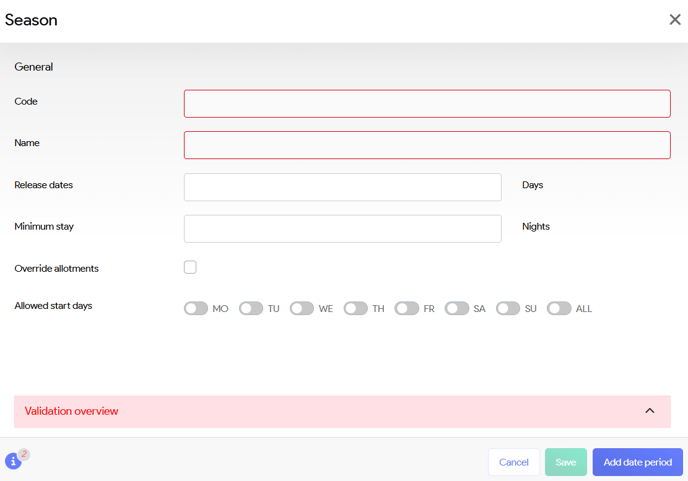
Task: Enable the TU start day toggle
Action: click(250, 309)
